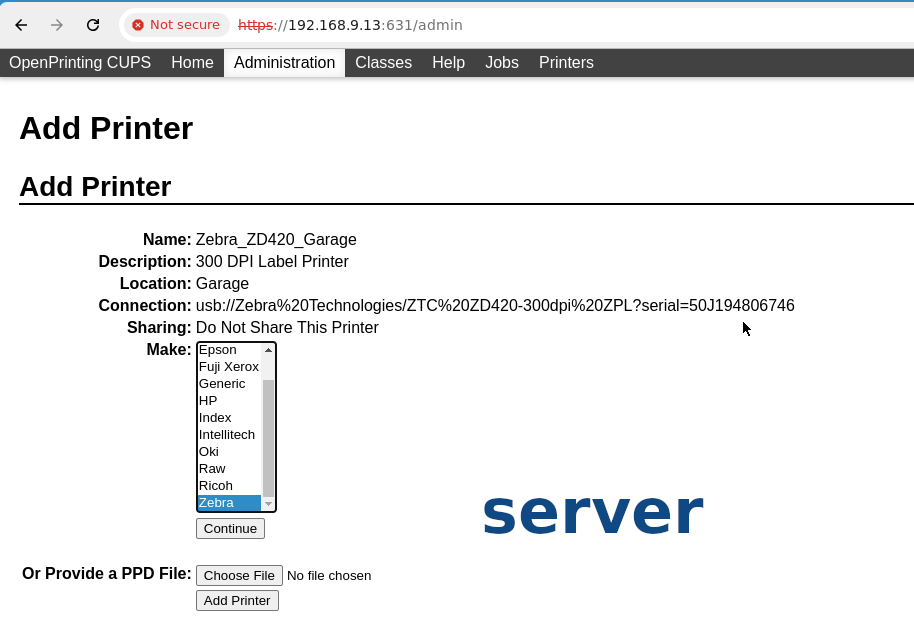The width and height of the screenshot is (914, 642).
Task: Select Epson in the Make list
Action: [x=218, y=350]
